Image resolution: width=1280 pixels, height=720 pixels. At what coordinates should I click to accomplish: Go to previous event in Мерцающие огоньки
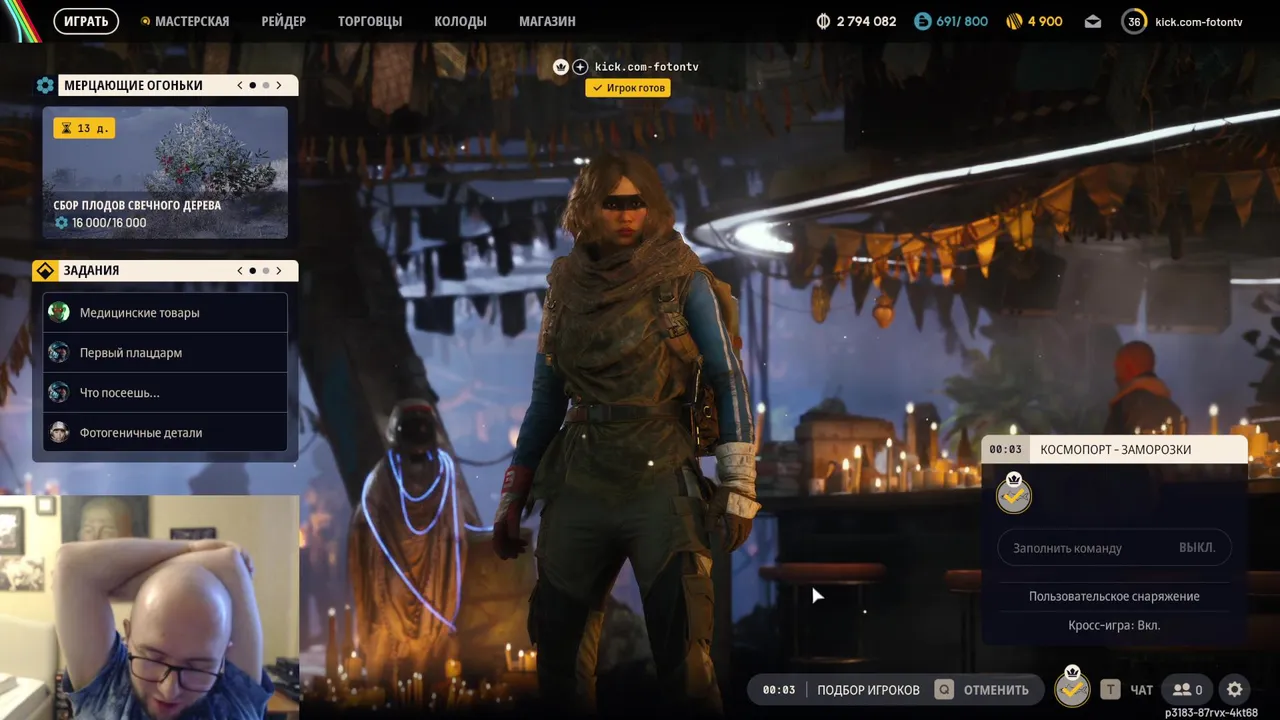click(x=240, y=86)
